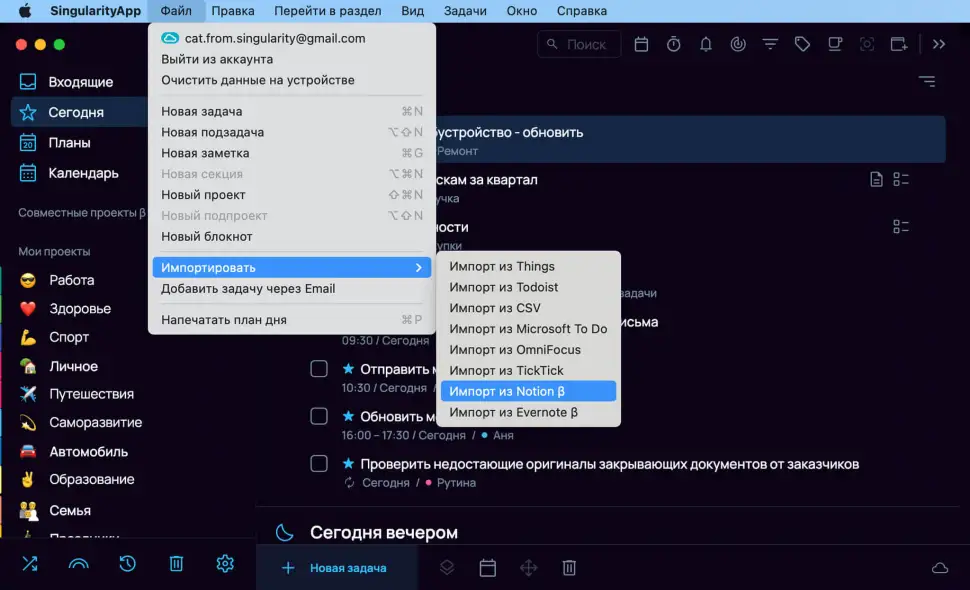Click the 'Новая задача' button at bottom
Image resolution: width=970 pixels, height=590 pixels.
(x=335, y=568)
